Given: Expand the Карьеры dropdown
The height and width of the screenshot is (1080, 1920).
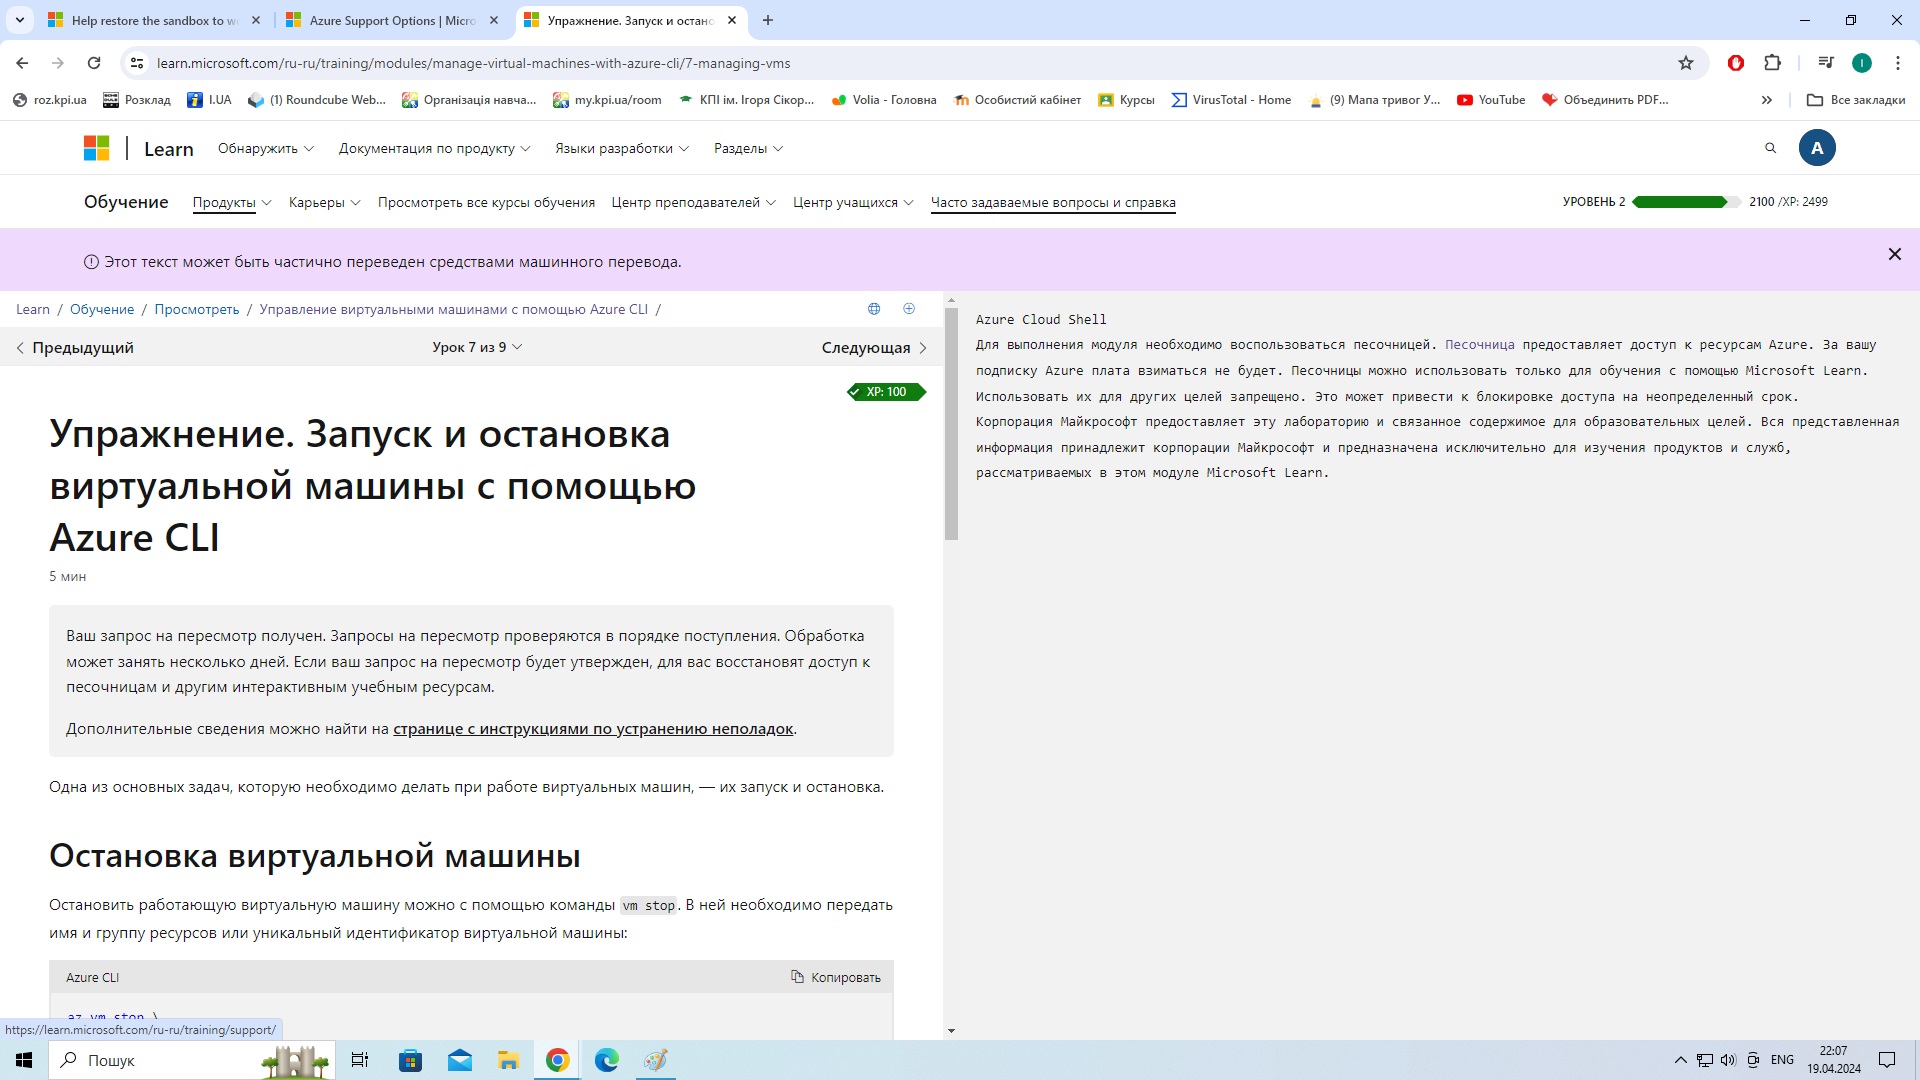Looking at the screenshot, I should 325,202.
